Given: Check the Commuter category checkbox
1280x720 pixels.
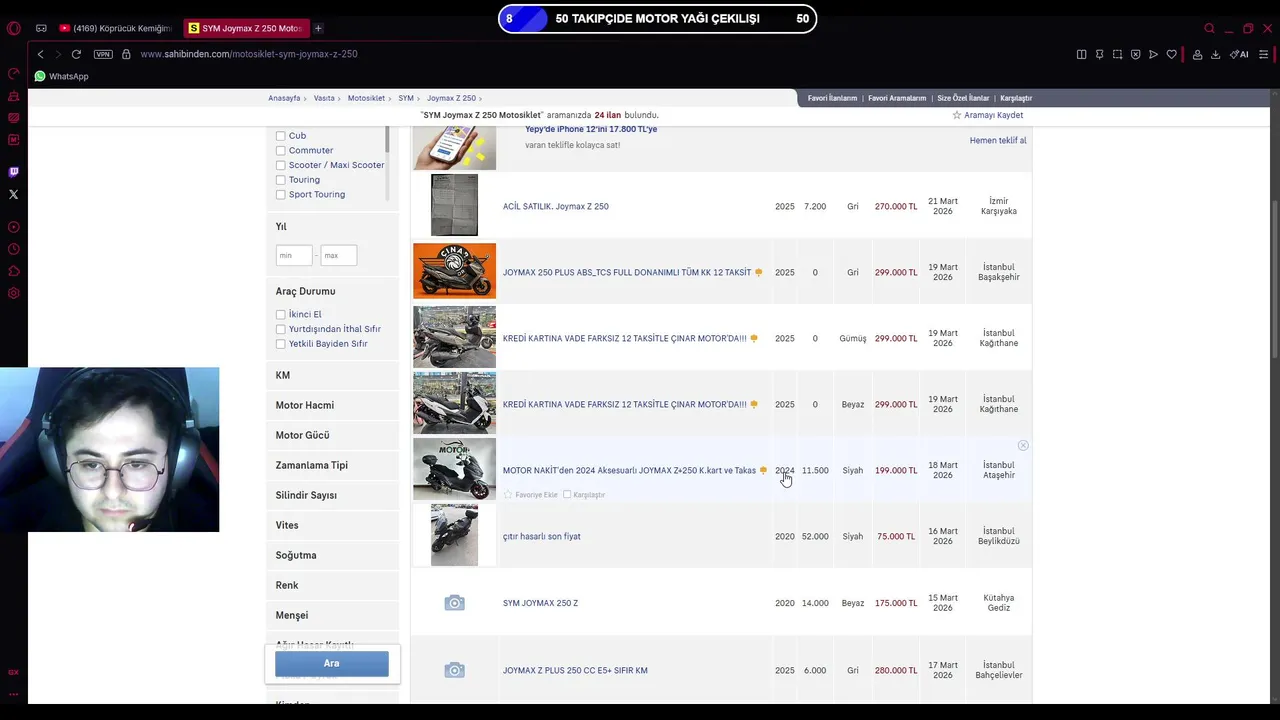Looking at the screenshot, I should 280,151.
